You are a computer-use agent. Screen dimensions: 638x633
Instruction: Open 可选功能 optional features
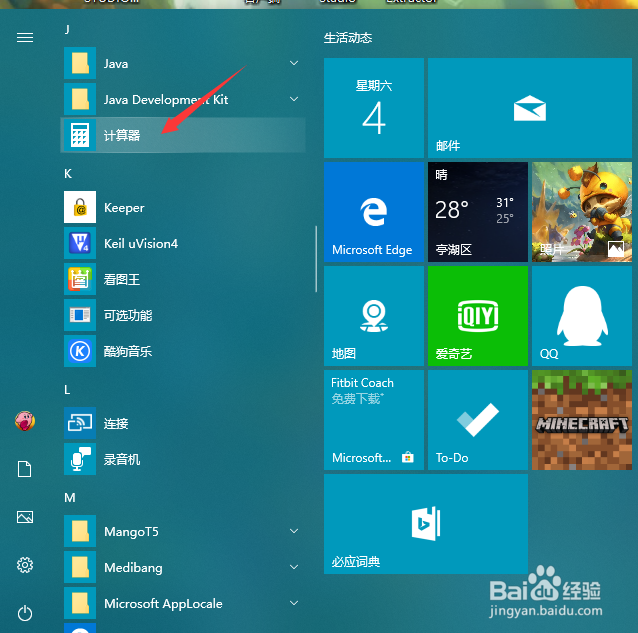click(x=183, y=315)
